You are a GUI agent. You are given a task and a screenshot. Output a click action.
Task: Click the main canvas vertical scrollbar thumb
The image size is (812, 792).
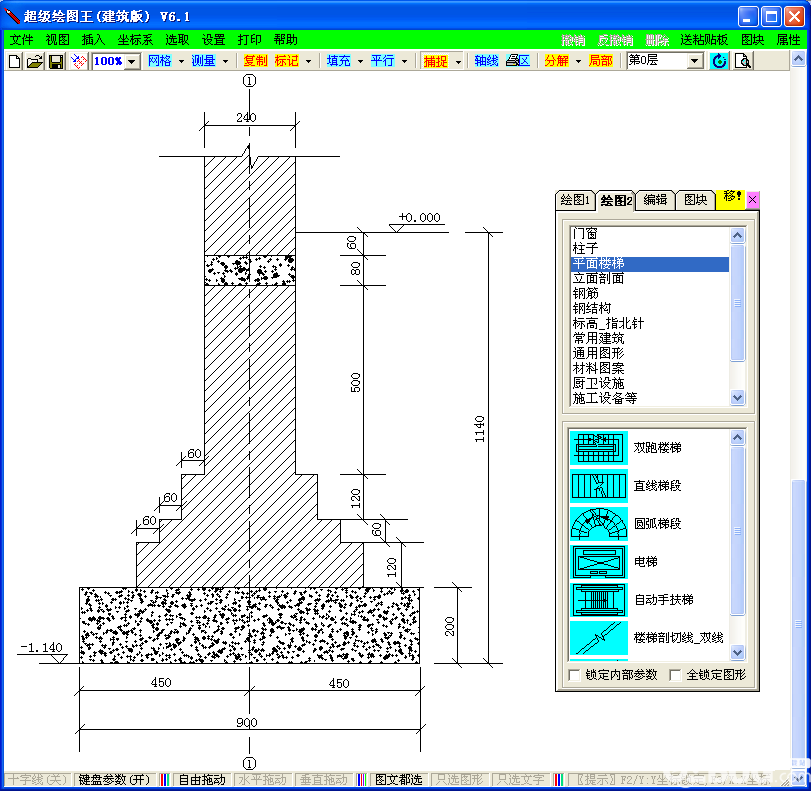pyautogui.click(x=798, y=624)
